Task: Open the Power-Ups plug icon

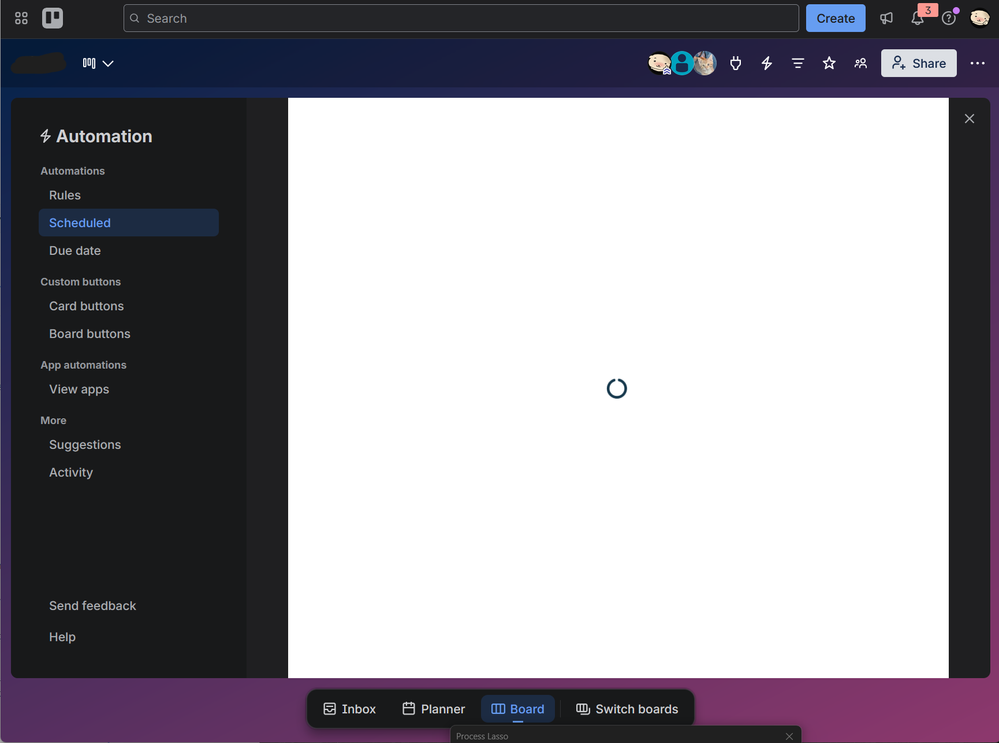Action: (x=736, y=63)
